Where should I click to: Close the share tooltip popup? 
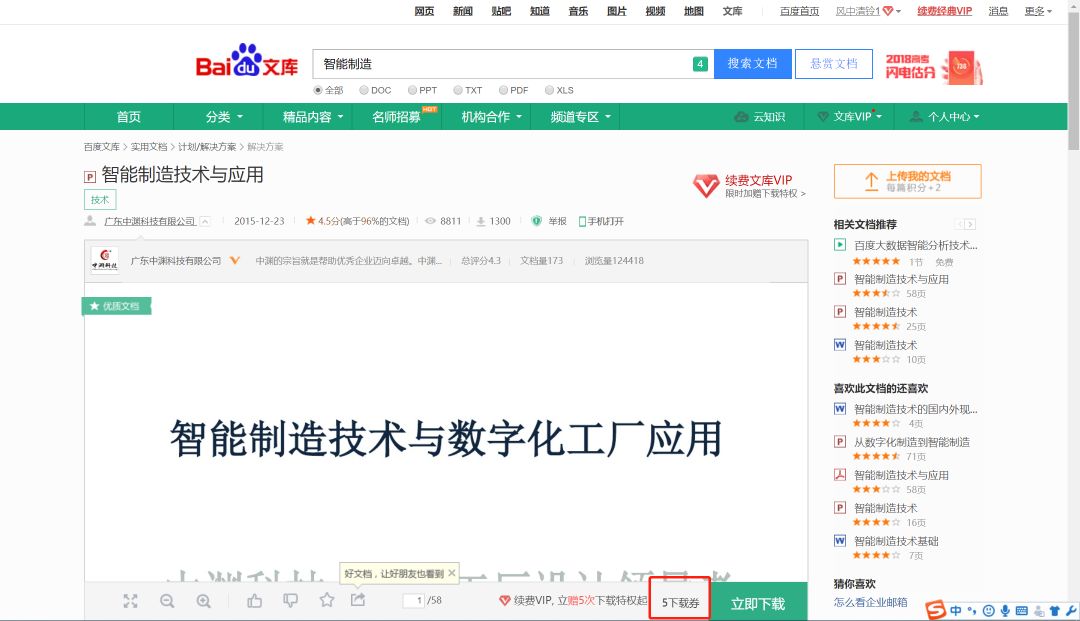[x=452, y=573]
